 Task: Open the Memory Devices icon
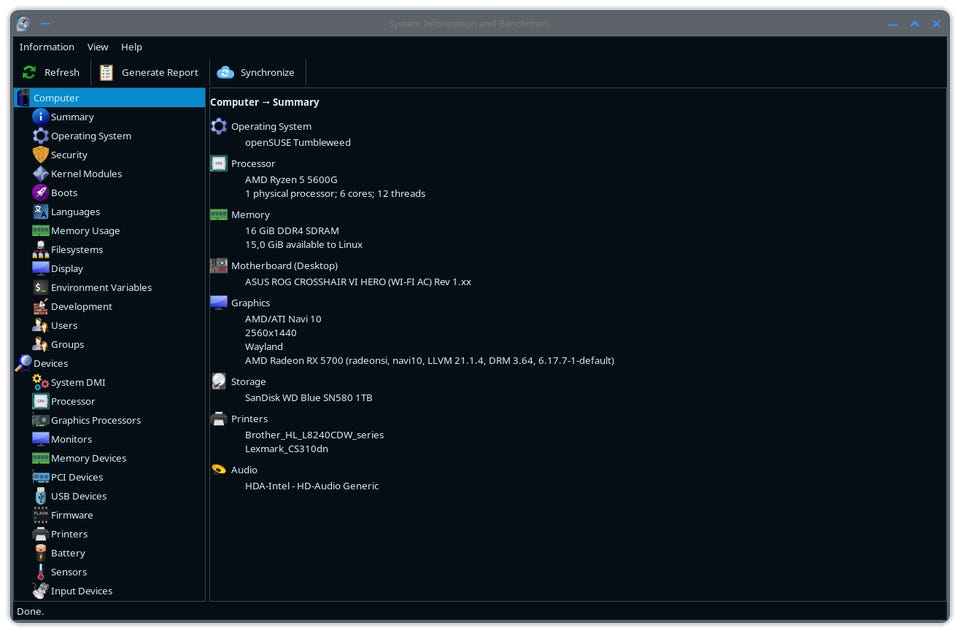click(40, 458)
